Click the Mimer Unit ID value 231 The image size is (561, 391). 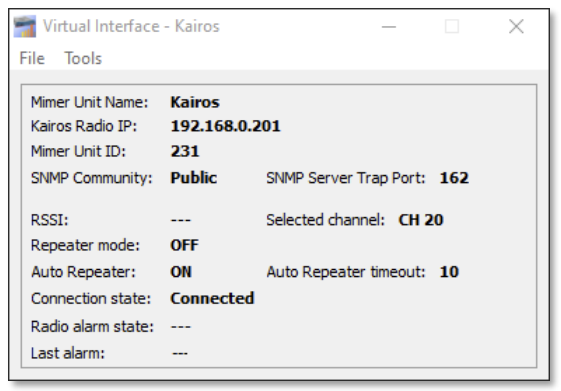pyautogui.click(x=185, y=151)
